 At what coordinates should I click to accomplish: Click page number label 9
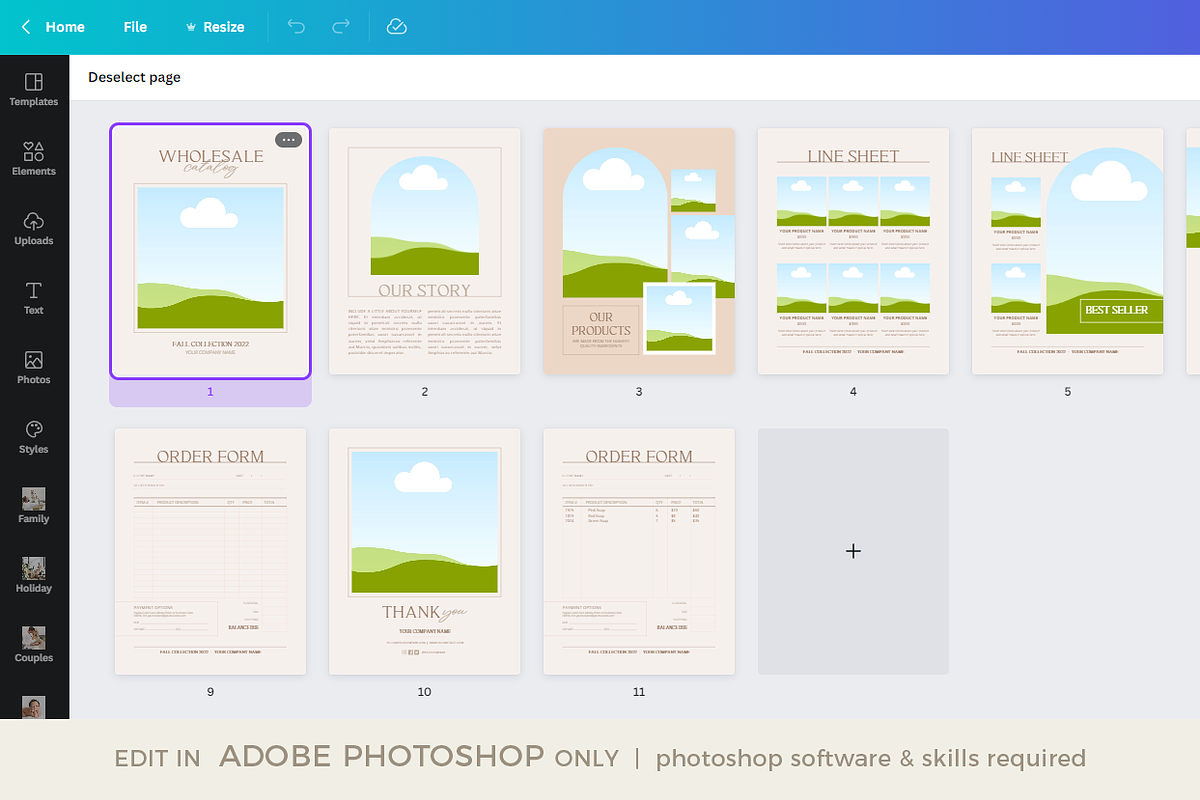tap(210, 692)
